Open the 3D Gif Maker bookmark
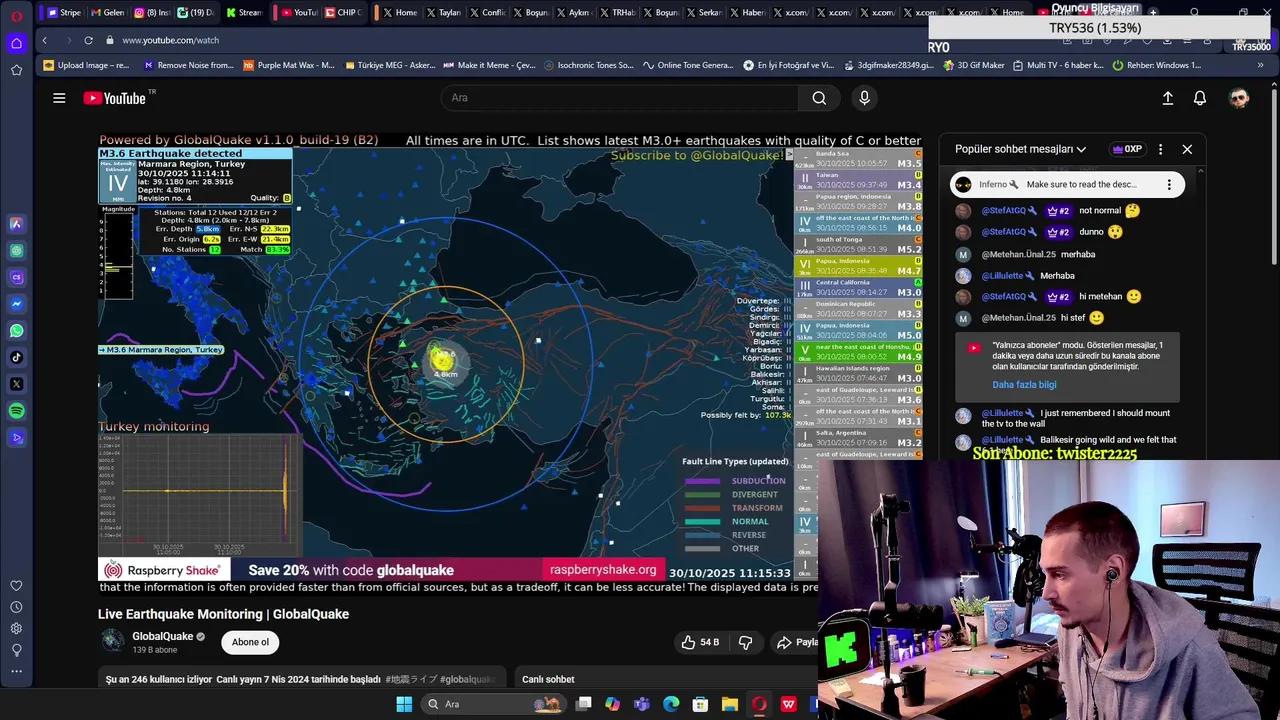Viewport: 1280px width, 720px height. (x=974, y=65)
